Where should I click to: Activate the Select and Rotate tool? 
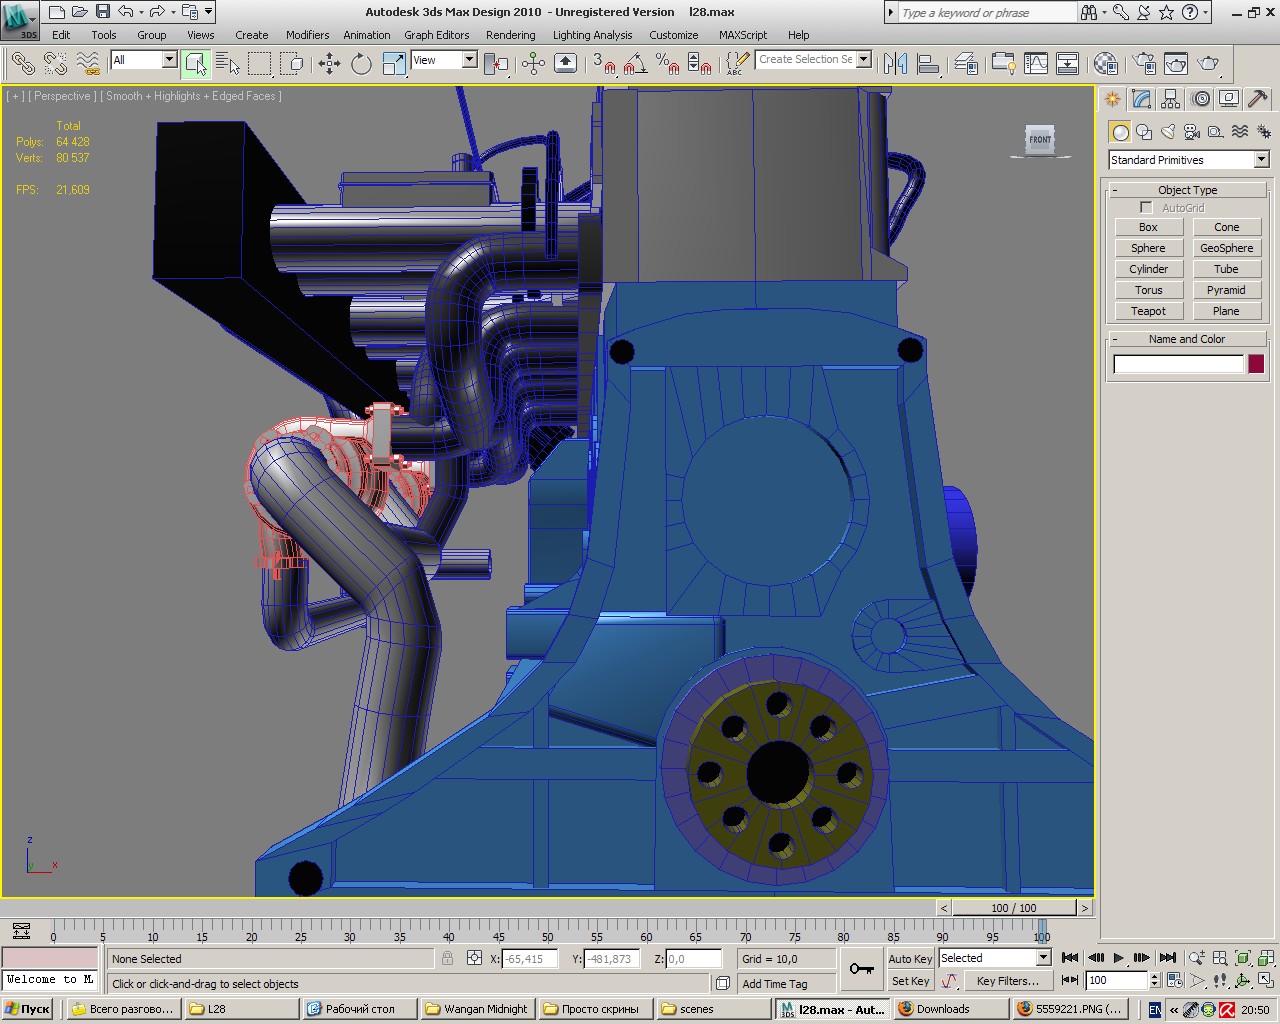coord(361,64)
